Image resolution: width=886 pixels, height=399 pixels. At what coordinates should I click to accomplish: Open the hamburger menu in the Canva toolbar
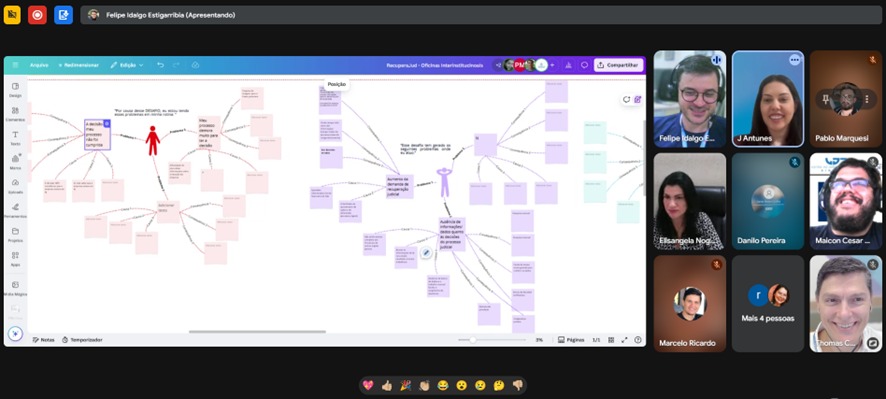tap(15, 65)
